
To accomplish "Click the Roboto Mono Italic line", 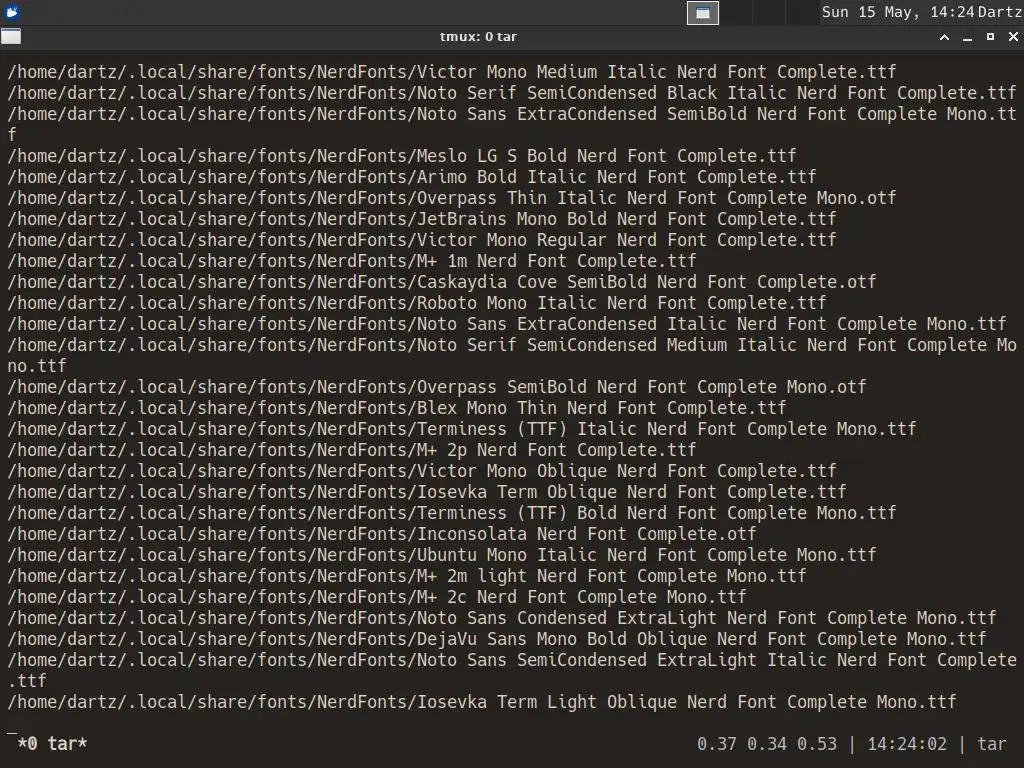I will [x=417, y=302].
